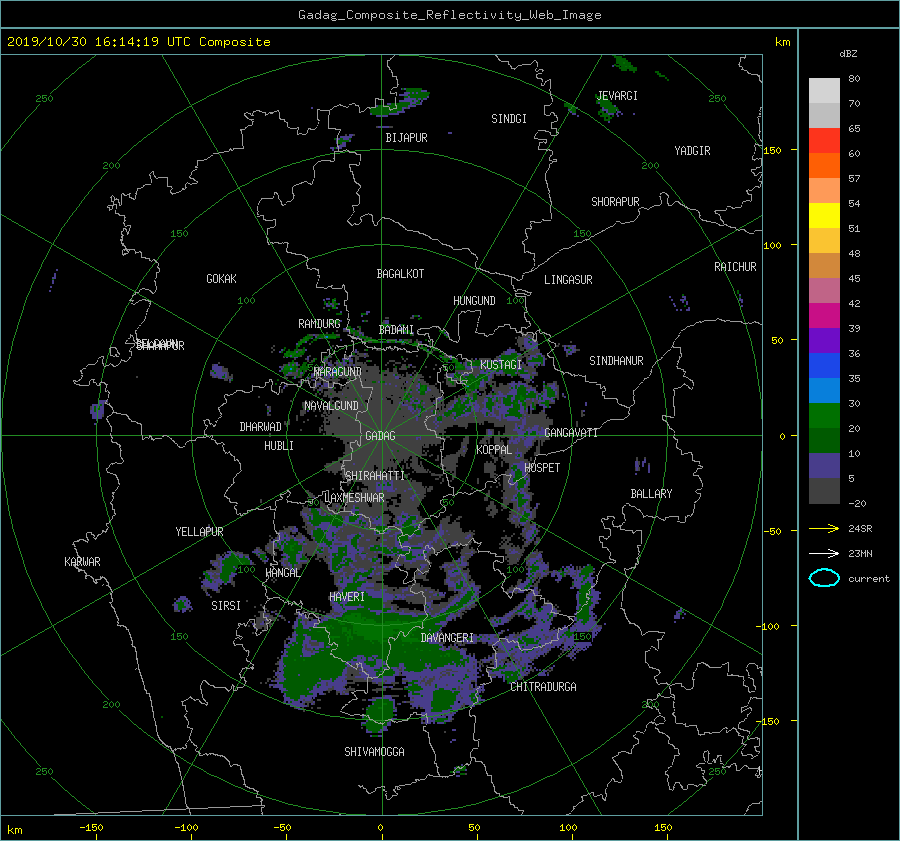Click the RAMDURG city label

[319, 324]
